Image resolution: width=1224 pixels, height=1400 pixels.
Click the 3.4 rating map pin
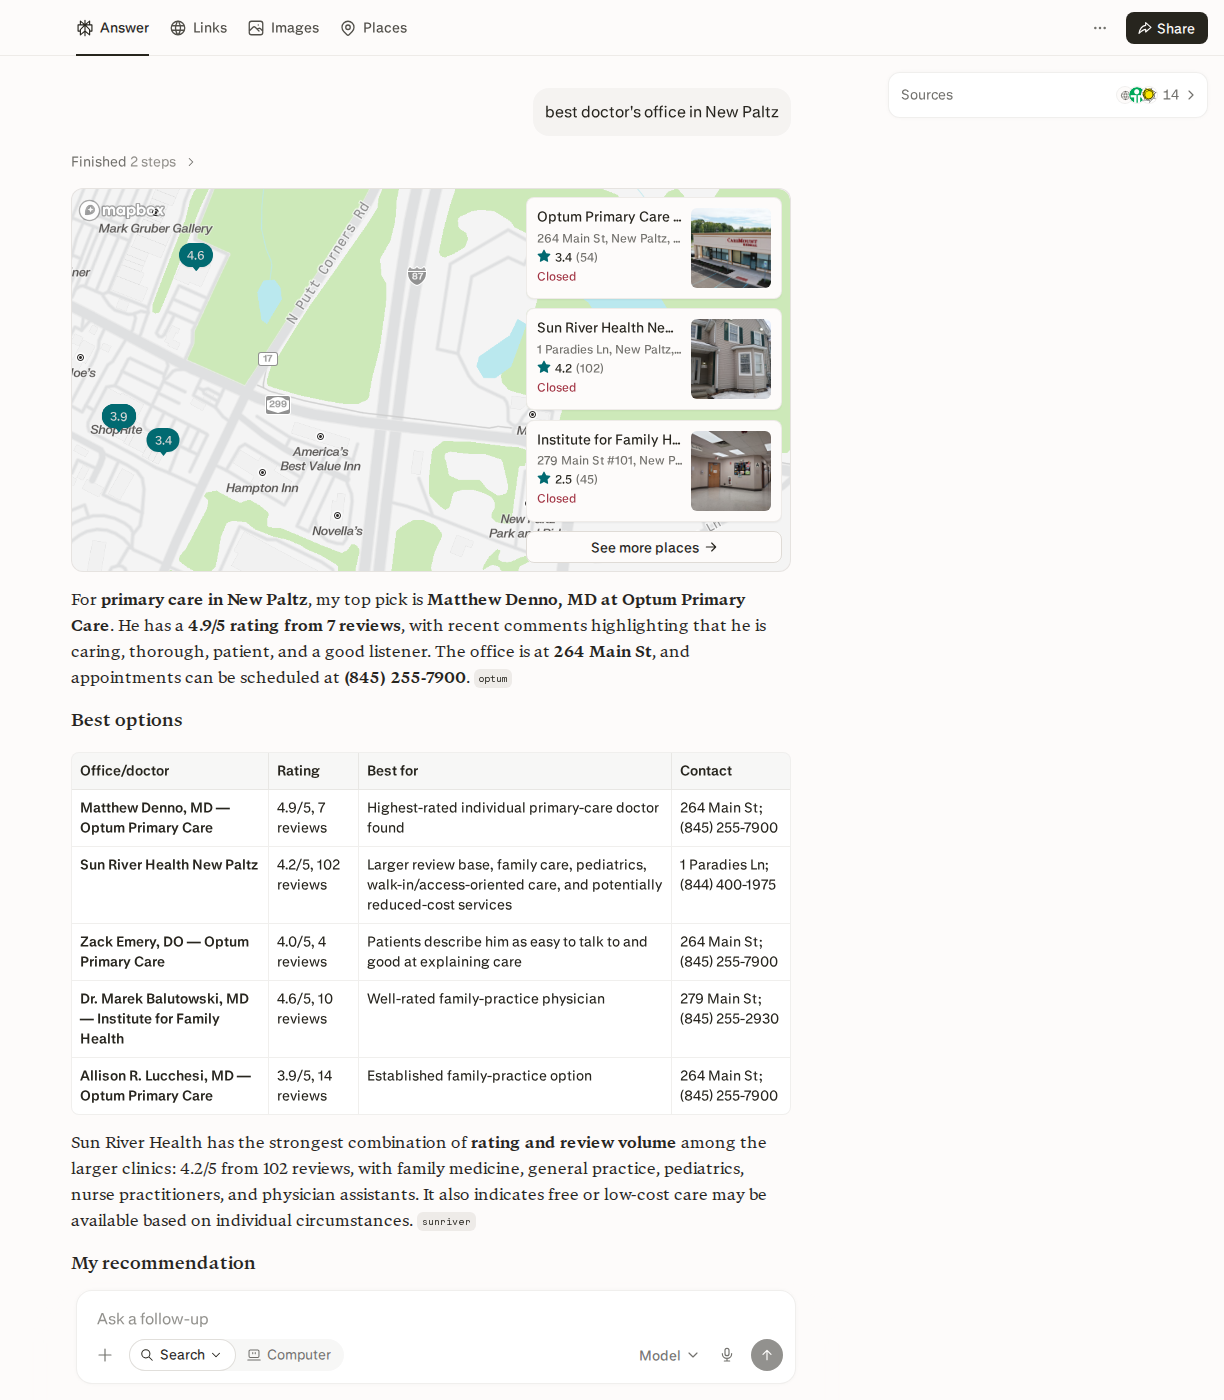click(163, 440)
